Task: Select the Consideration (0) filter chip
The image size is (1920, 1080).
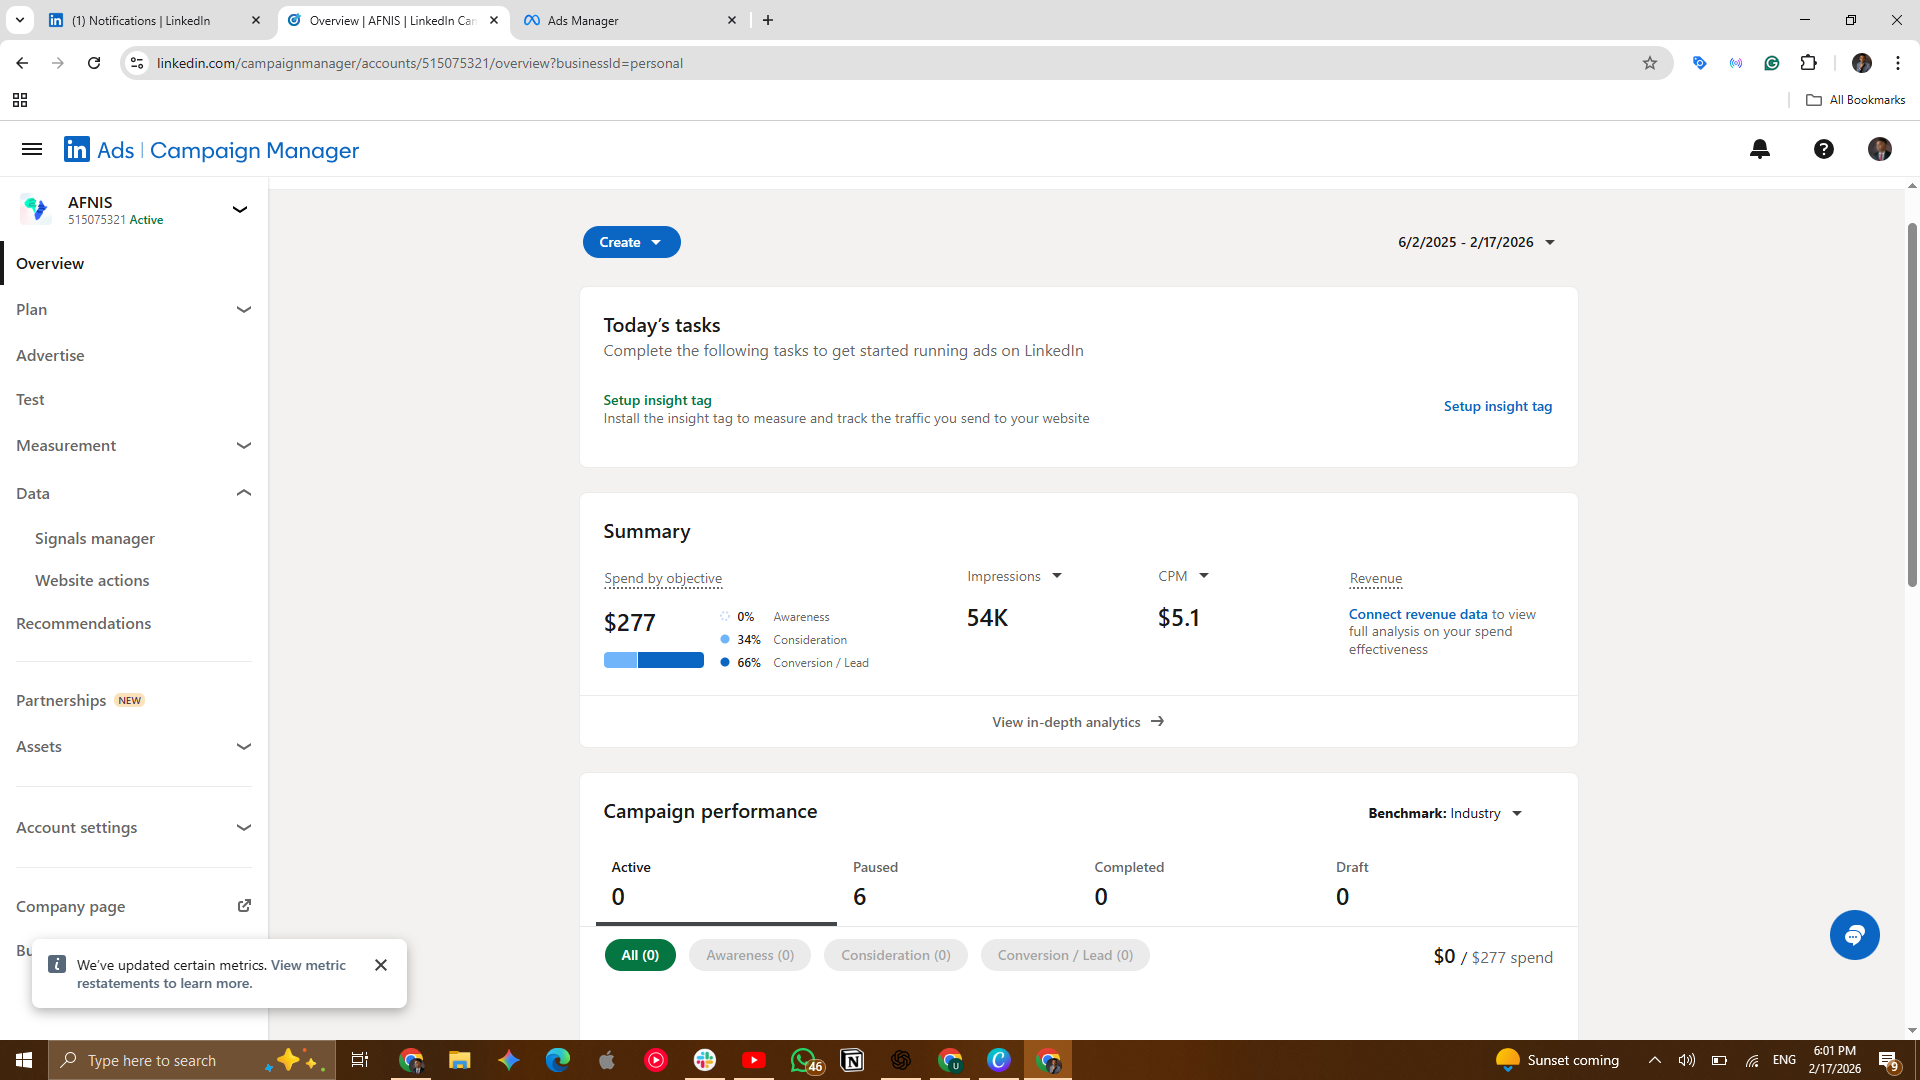Action: pyautogui.click(x=895, y=955)
